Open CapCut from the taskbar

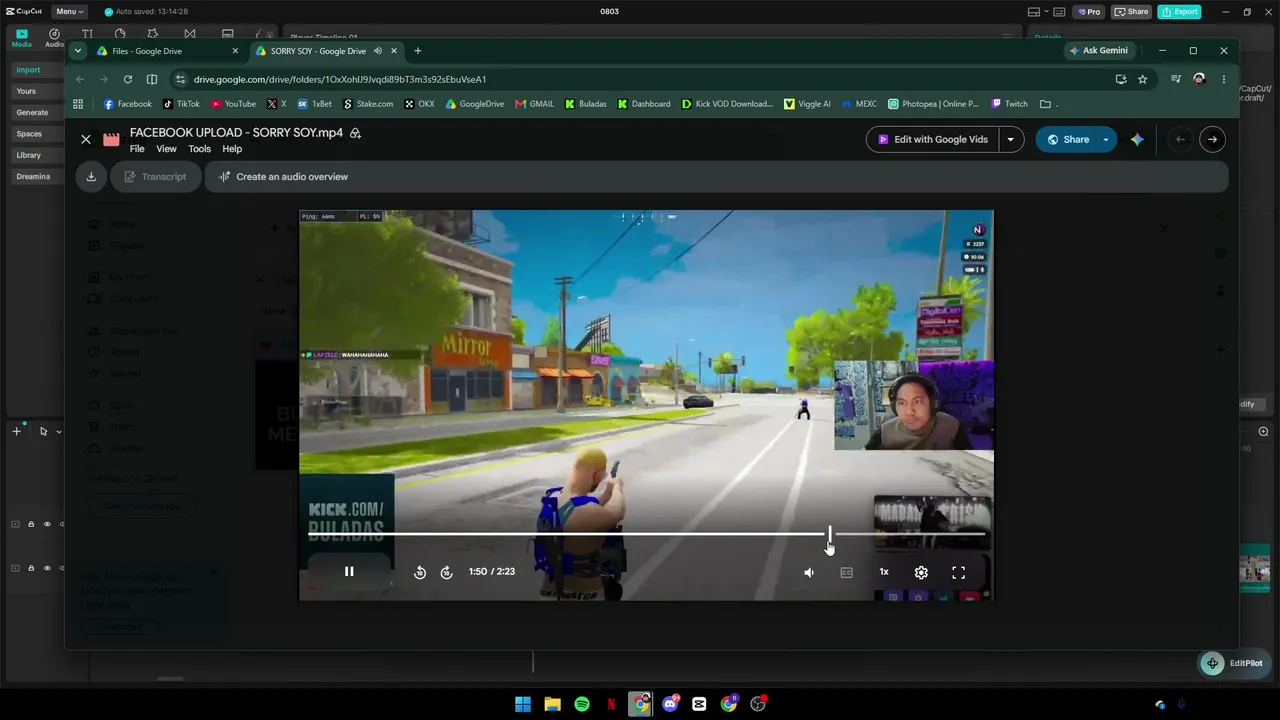point(699,704)
